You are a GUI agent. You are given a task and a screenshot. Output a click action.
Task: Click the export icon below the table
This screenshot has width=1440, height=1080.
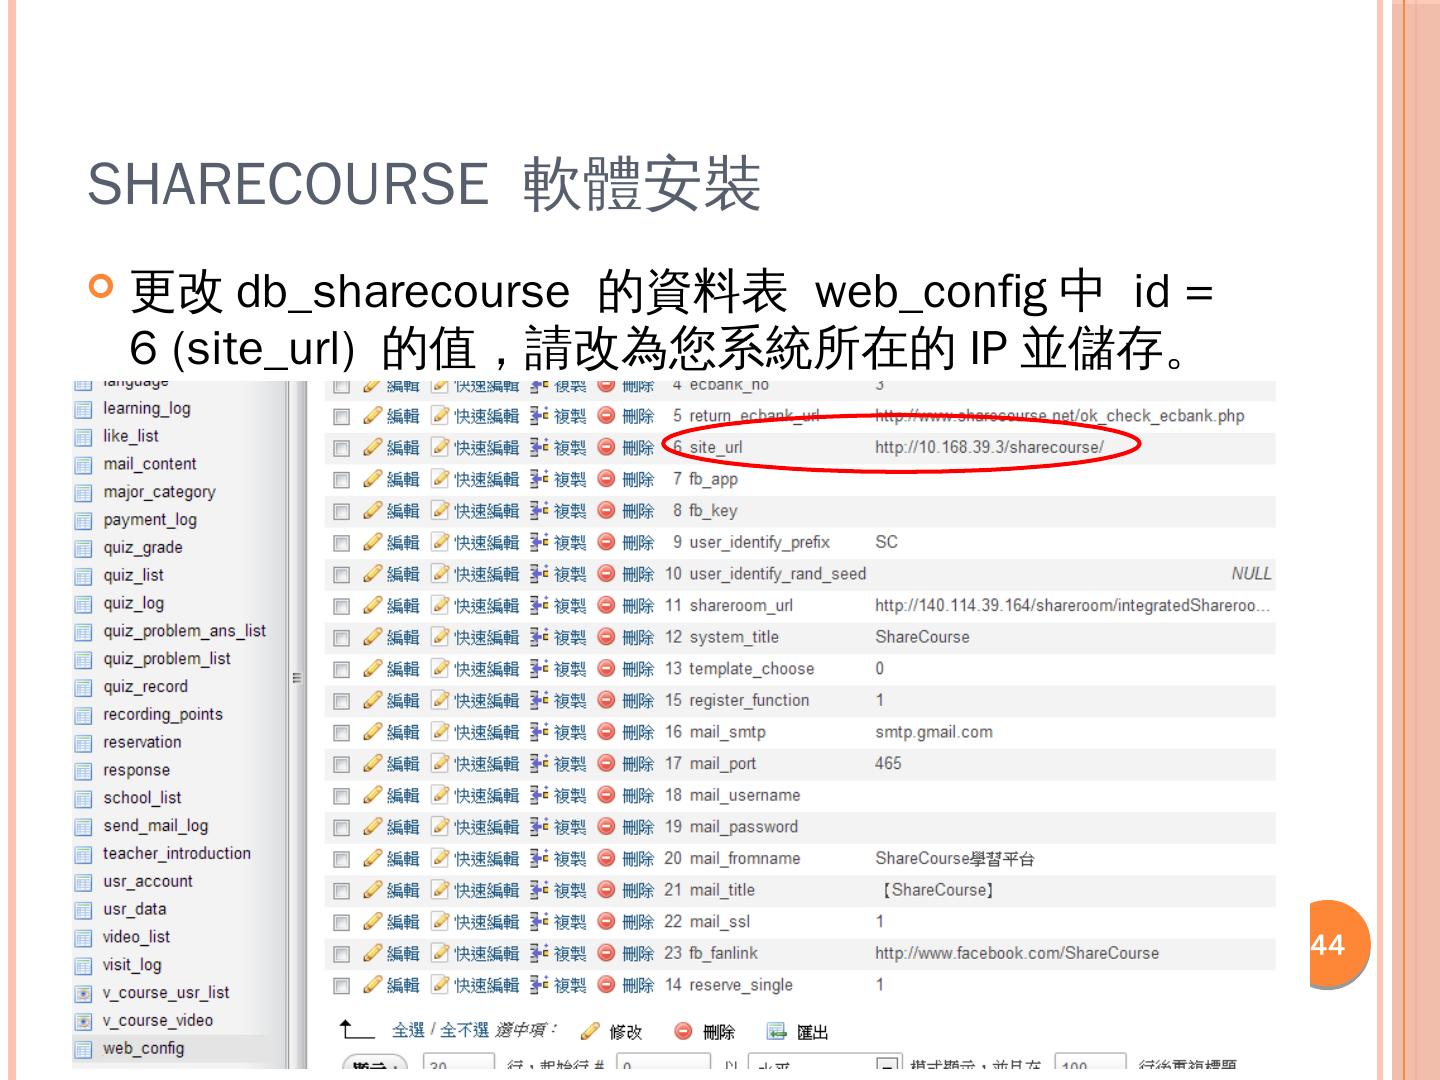click(777, 1031)
